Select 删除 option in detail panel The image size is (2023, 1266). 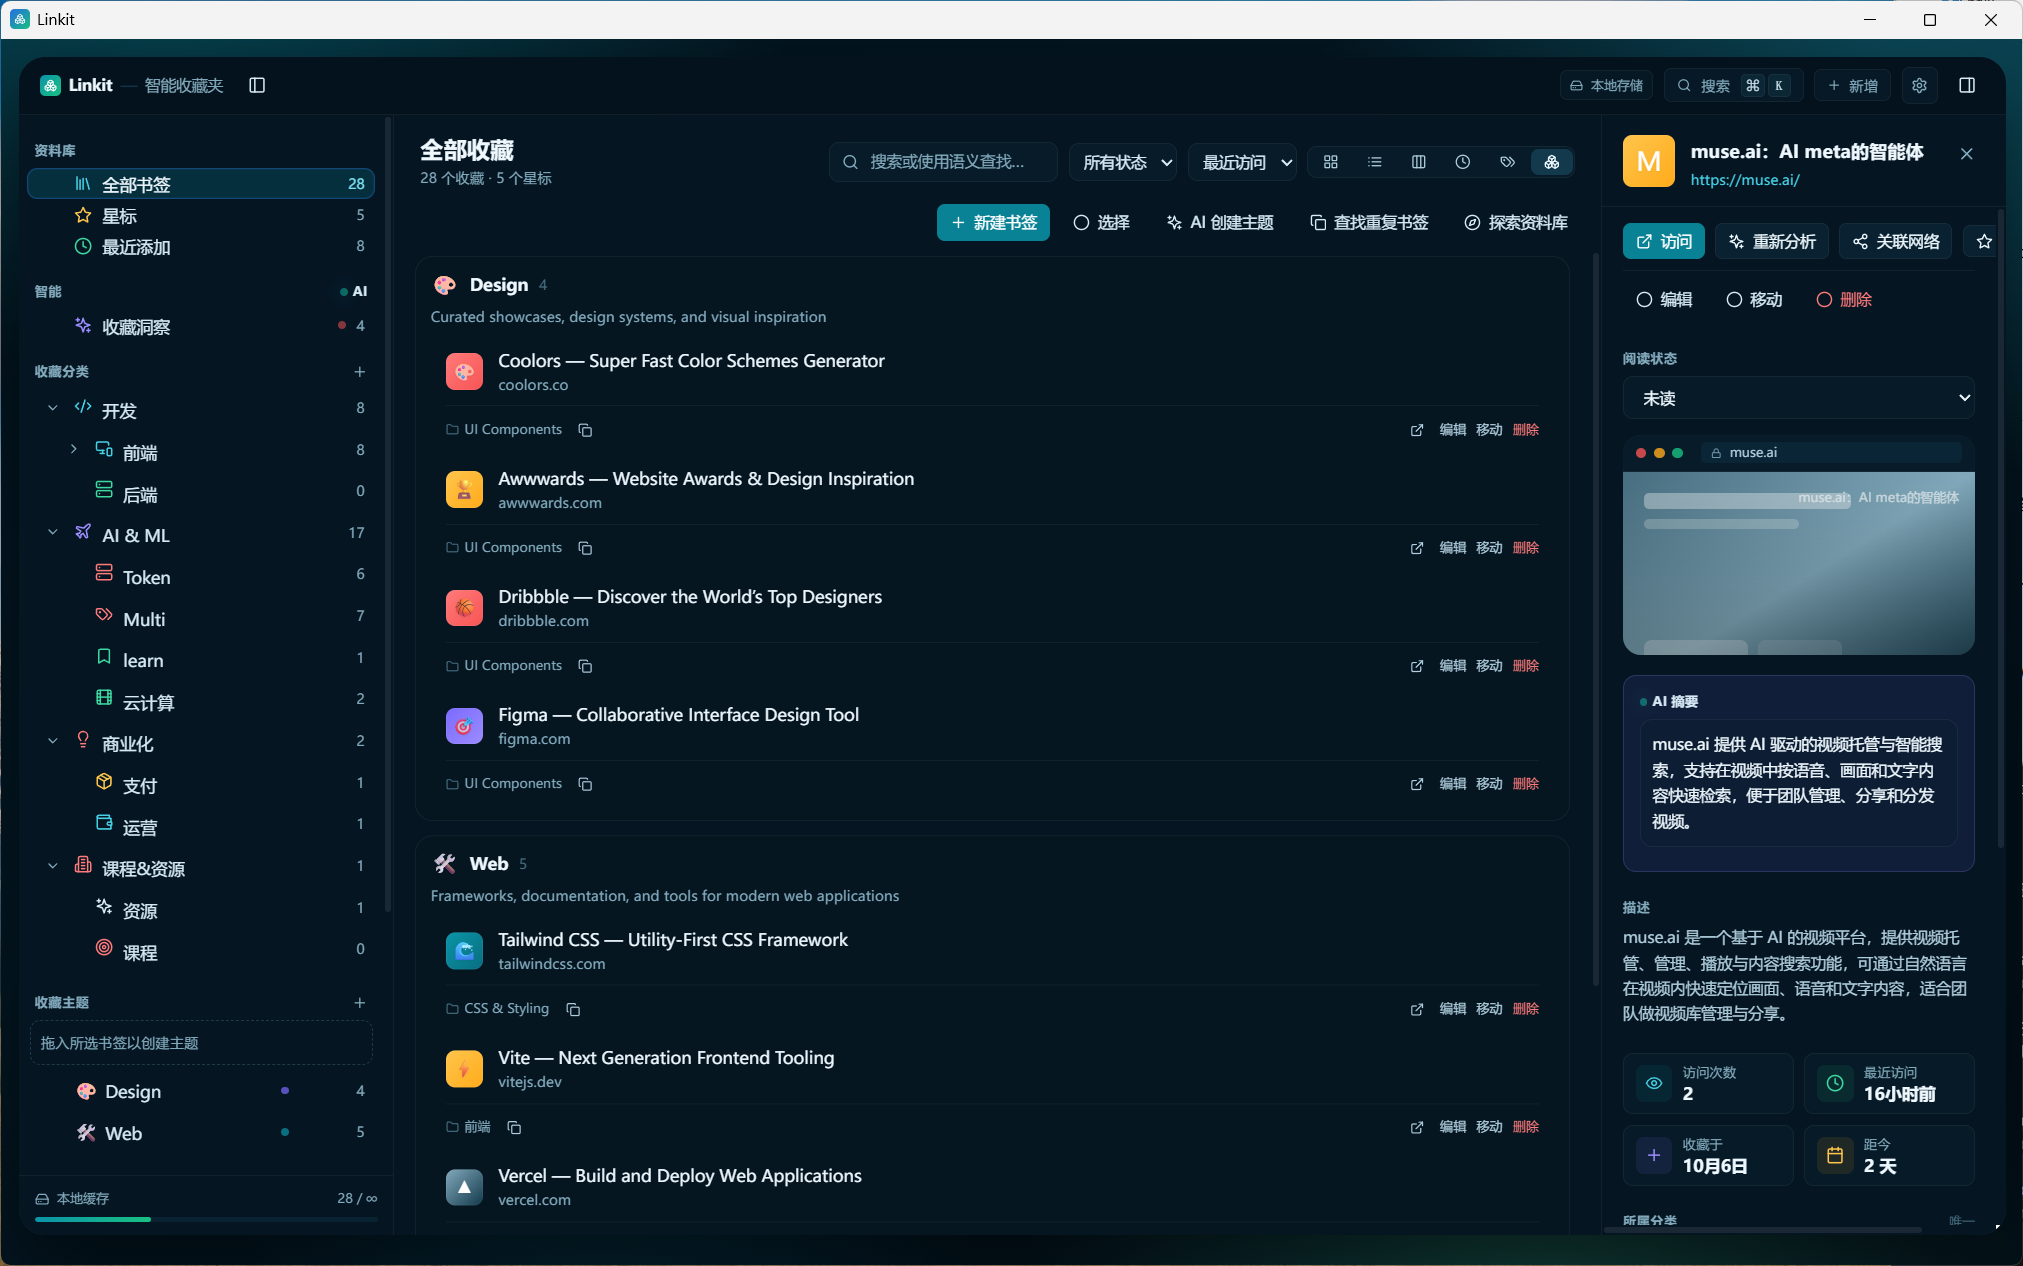1844,300
